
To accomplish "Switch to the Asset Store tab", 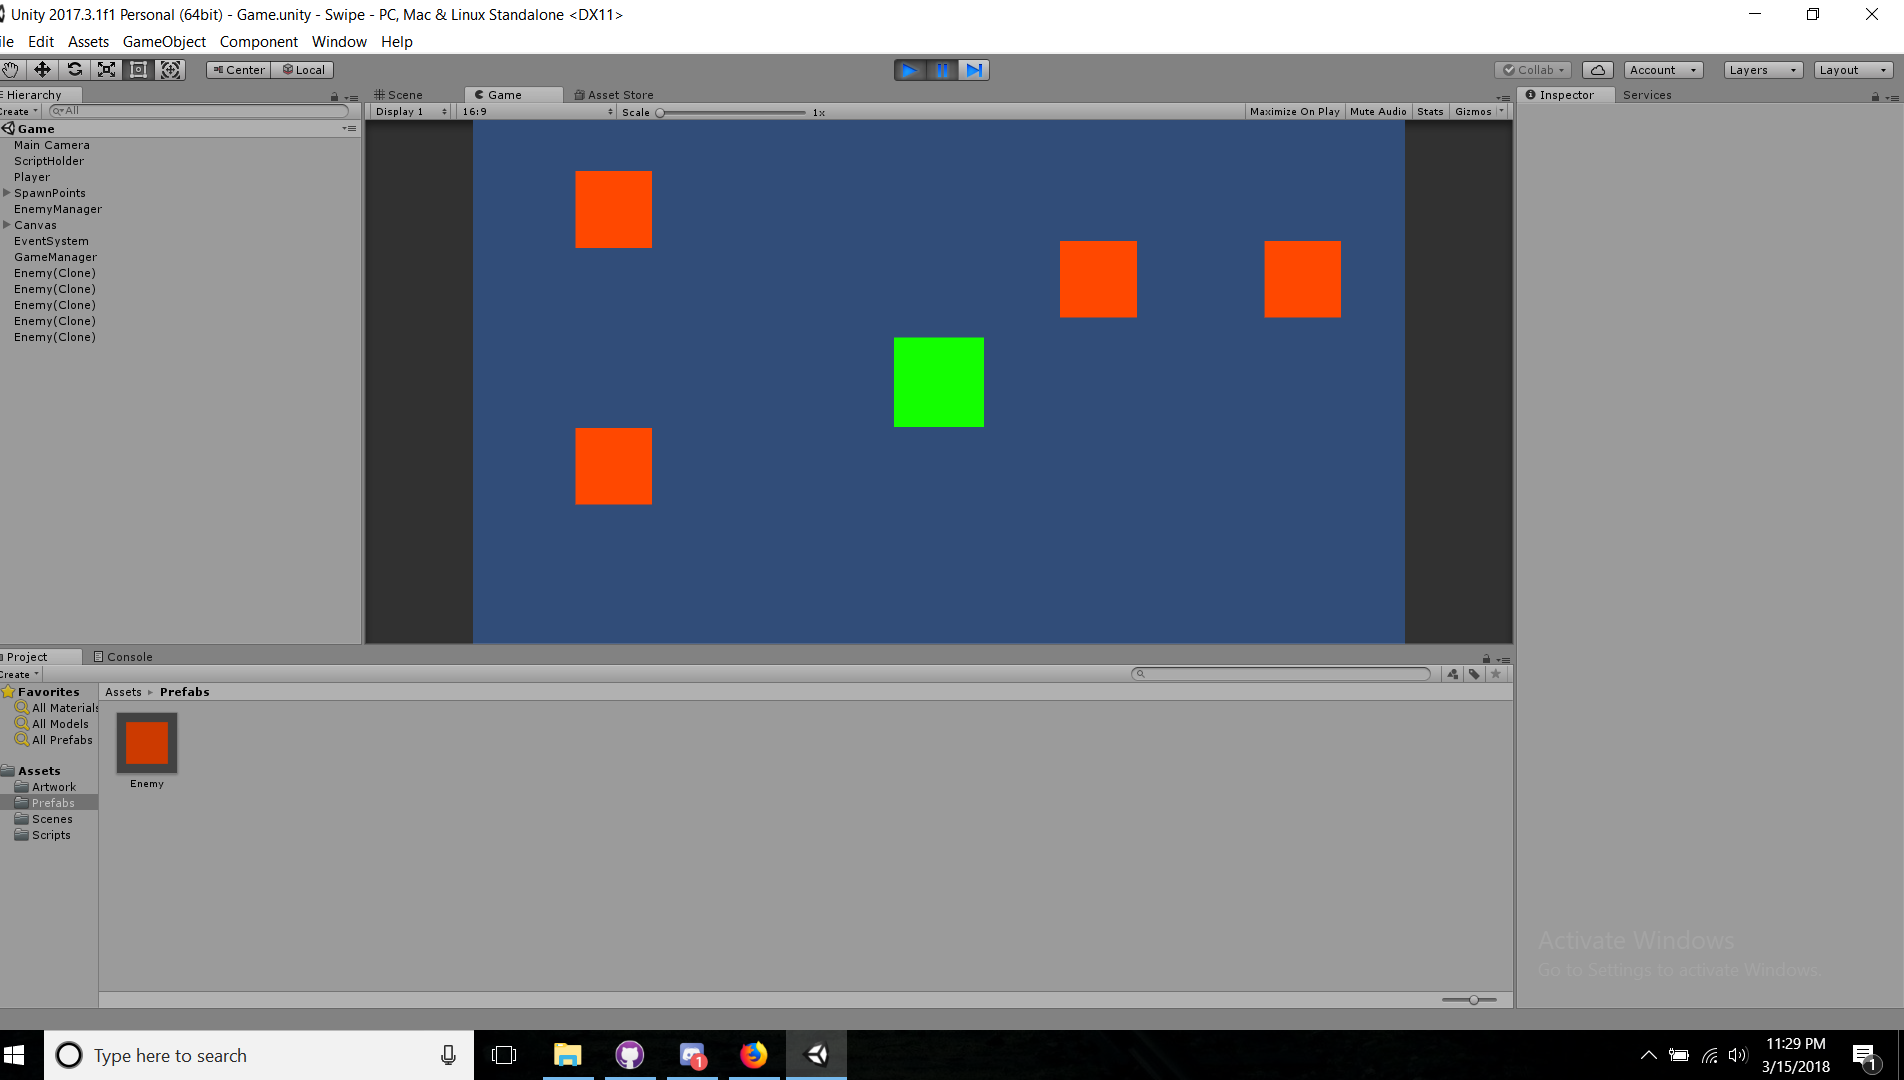I will (x=614, y=95).
